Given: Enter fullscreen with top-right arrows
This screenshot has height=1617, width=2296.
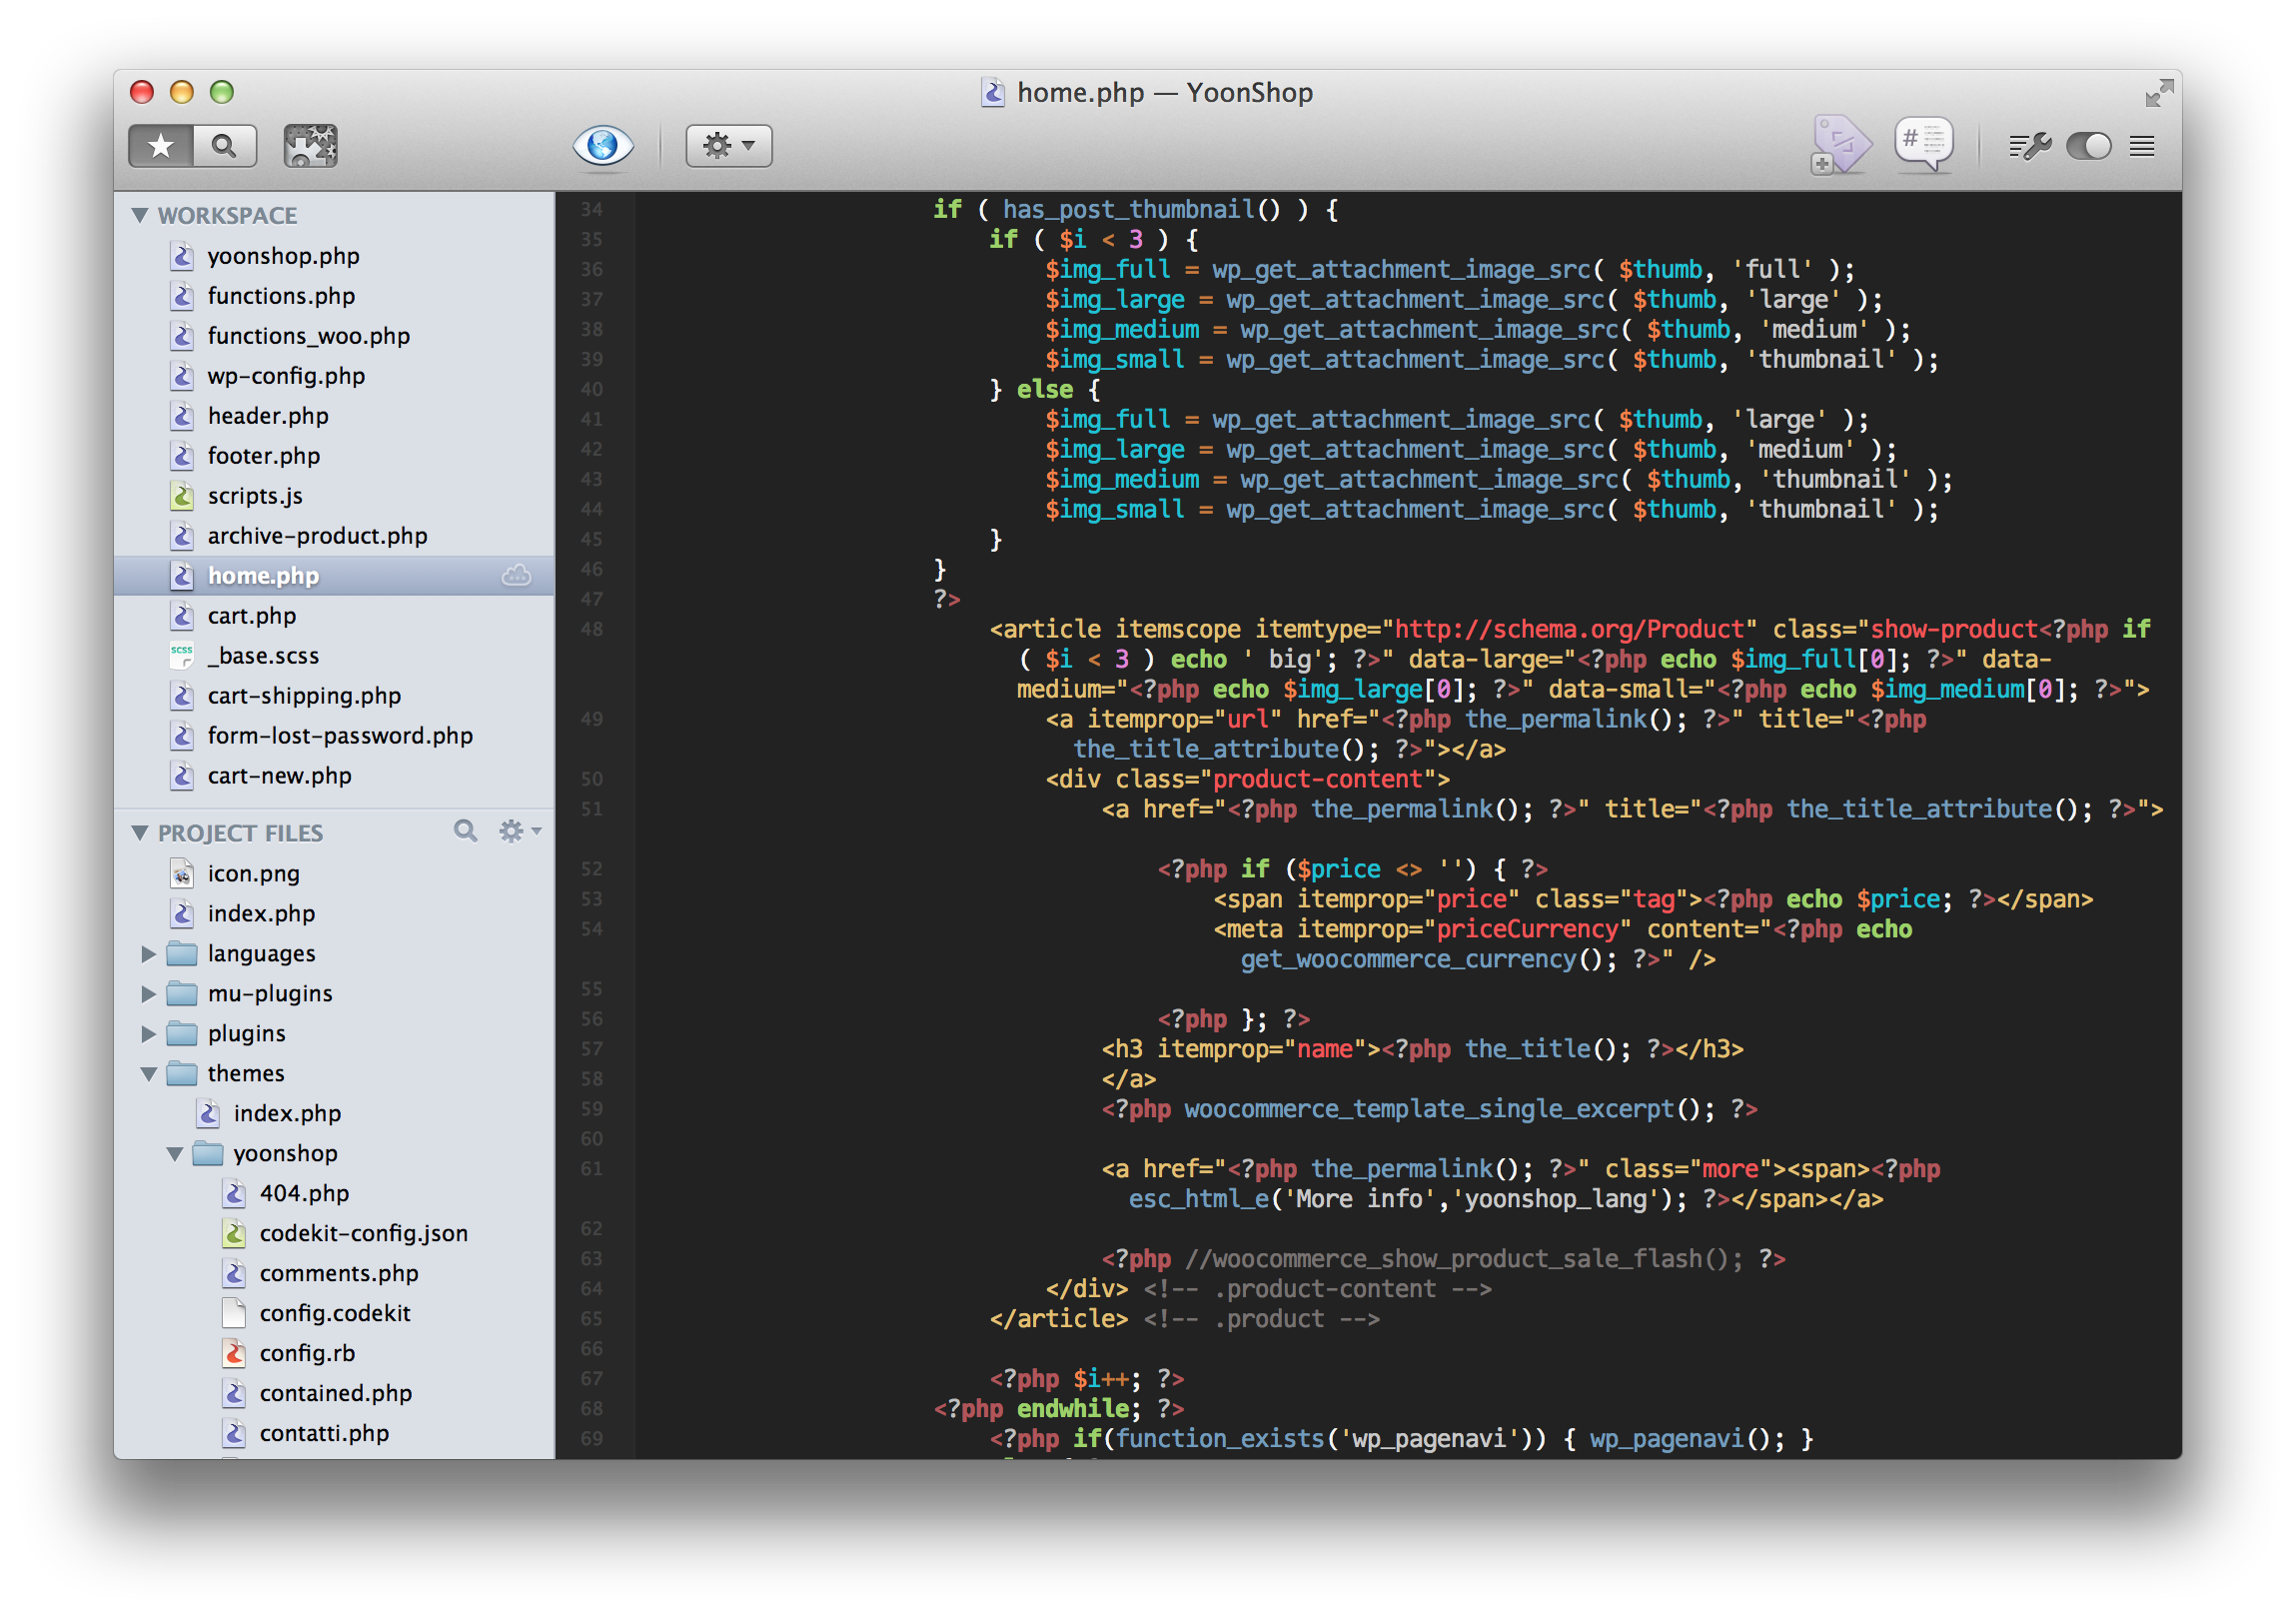Looking at the screenshot, I should 2159,93.
